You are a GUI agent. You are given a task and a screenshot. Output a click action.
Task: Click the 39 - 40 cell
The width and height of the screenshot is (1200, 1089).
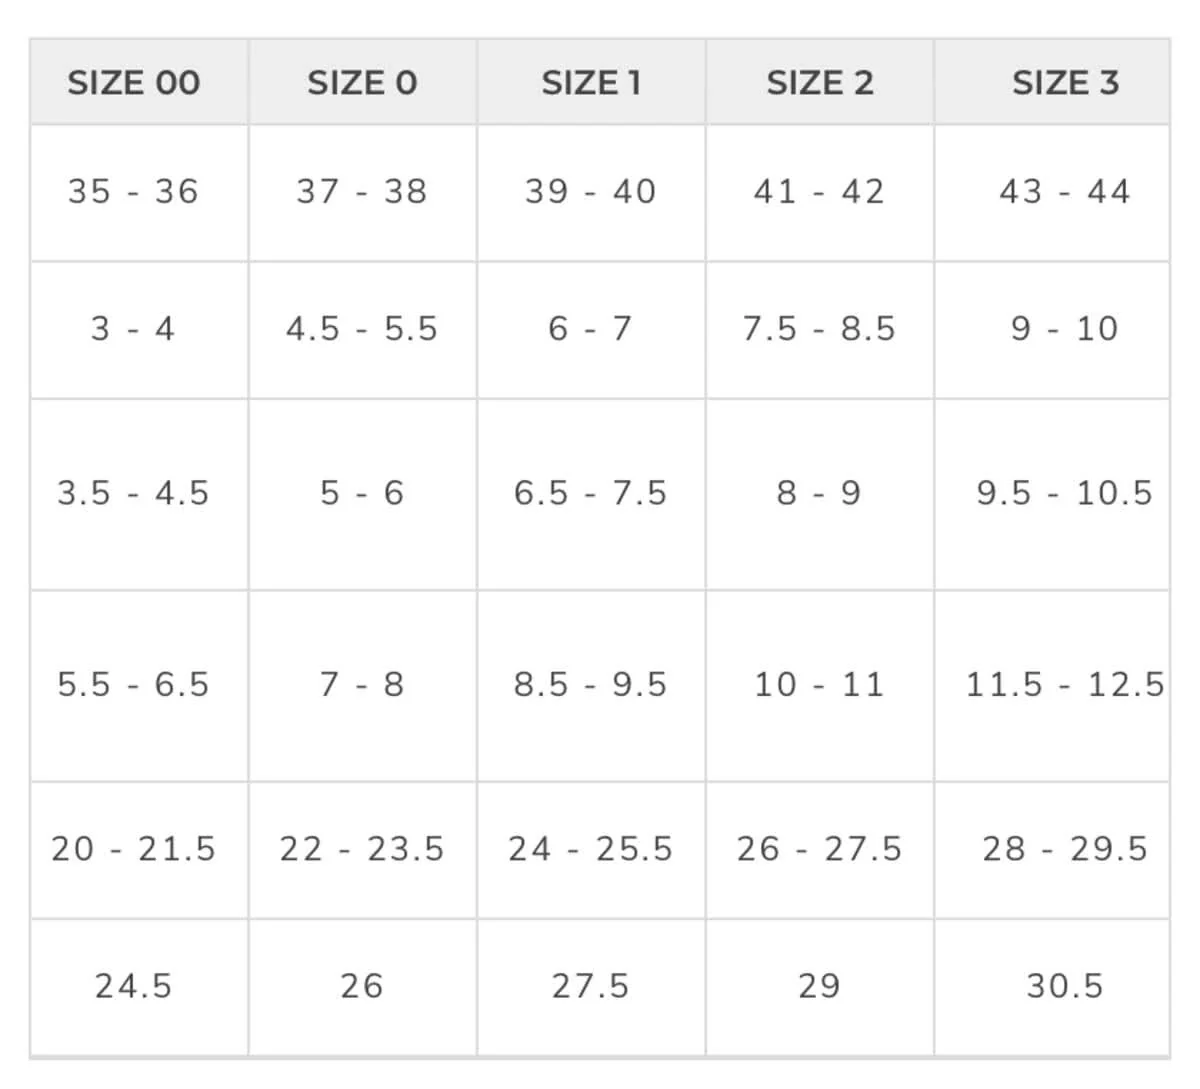tap(591, 191)
